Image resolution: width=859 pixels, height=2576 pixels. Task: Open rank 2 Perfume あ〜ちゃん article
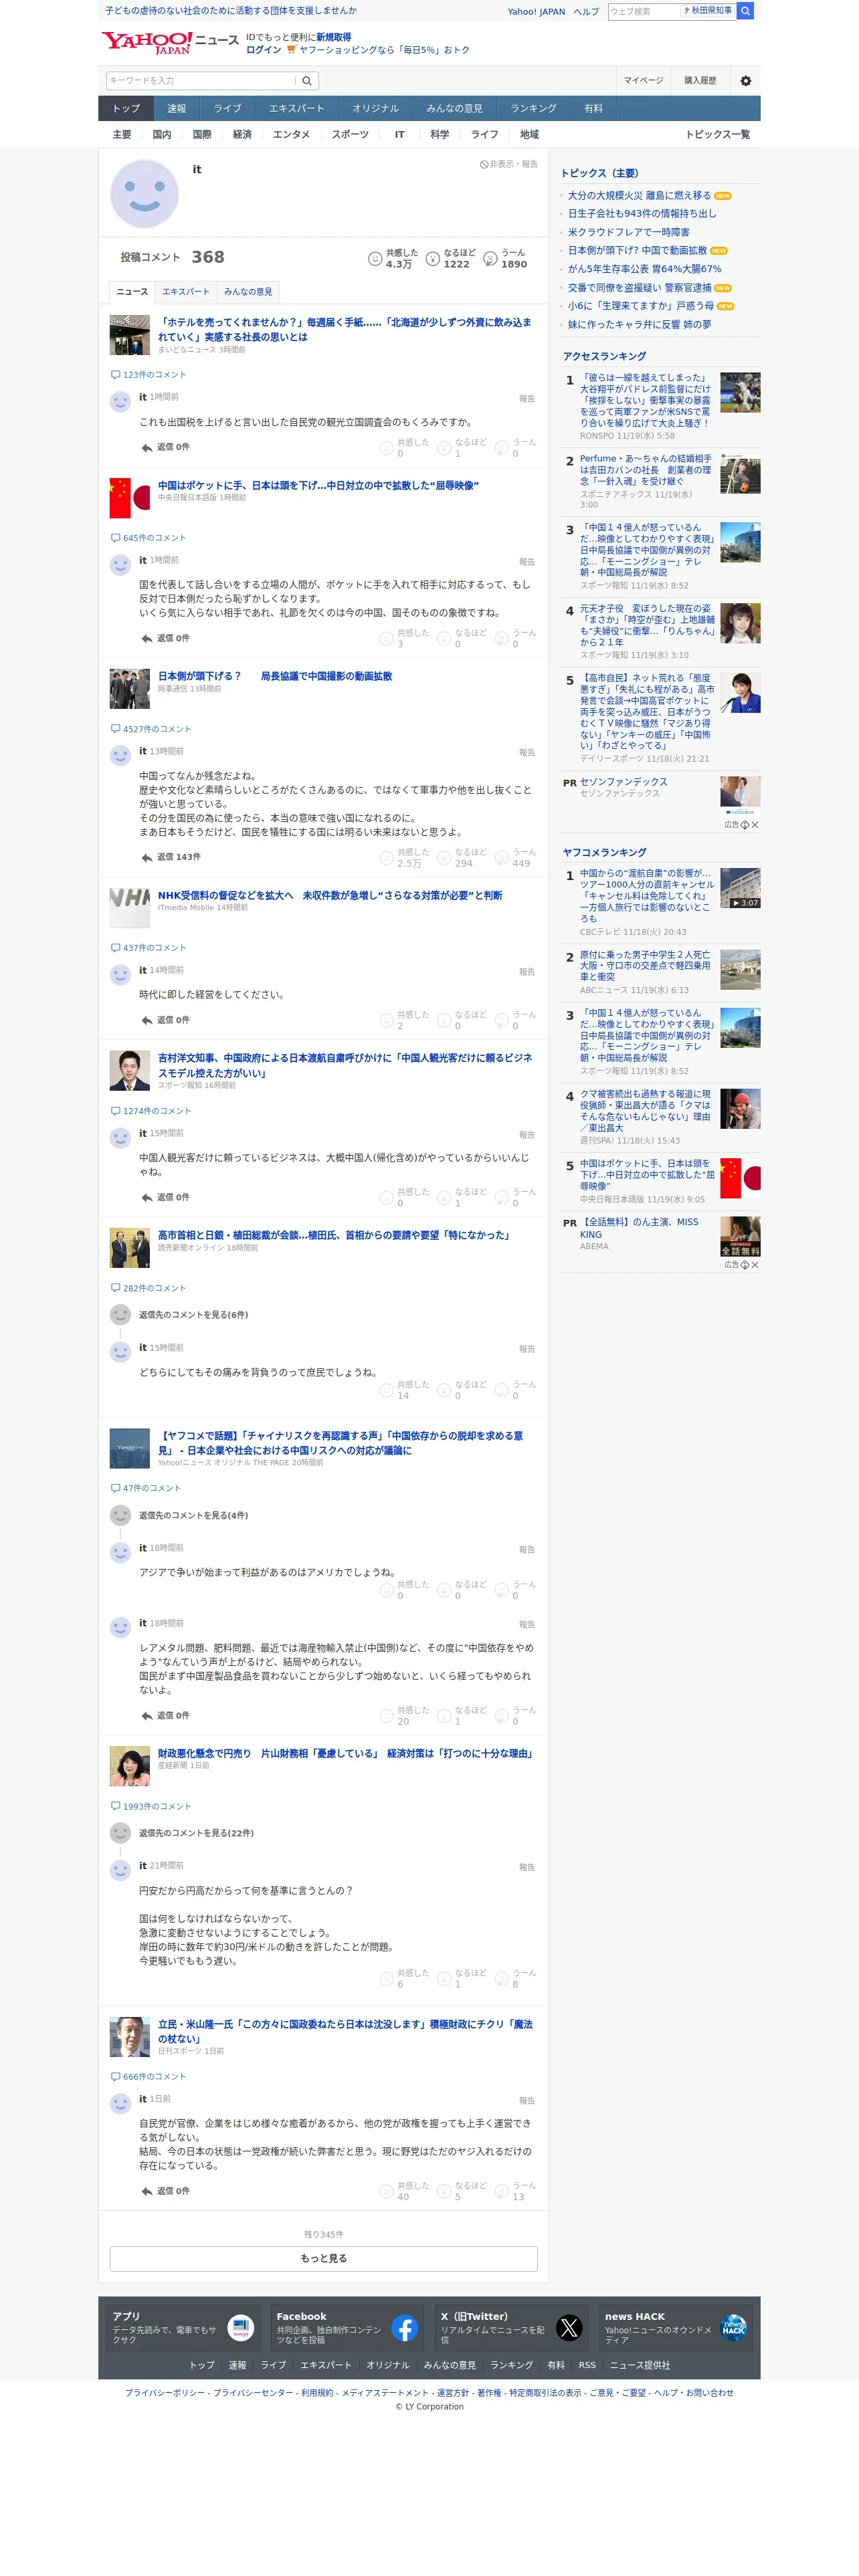click(x=645, y=470)
